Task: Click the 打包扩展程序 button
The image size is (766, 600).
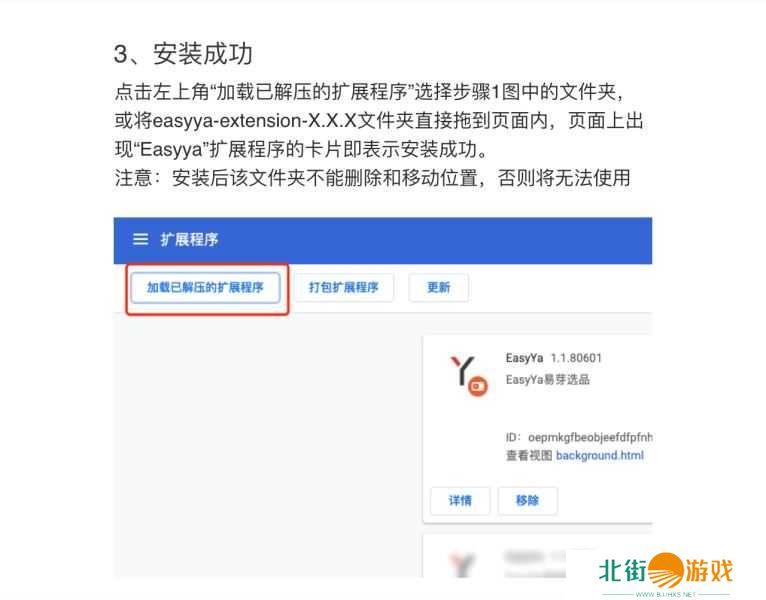Action: pyautogui.click(x=343, y=287)
